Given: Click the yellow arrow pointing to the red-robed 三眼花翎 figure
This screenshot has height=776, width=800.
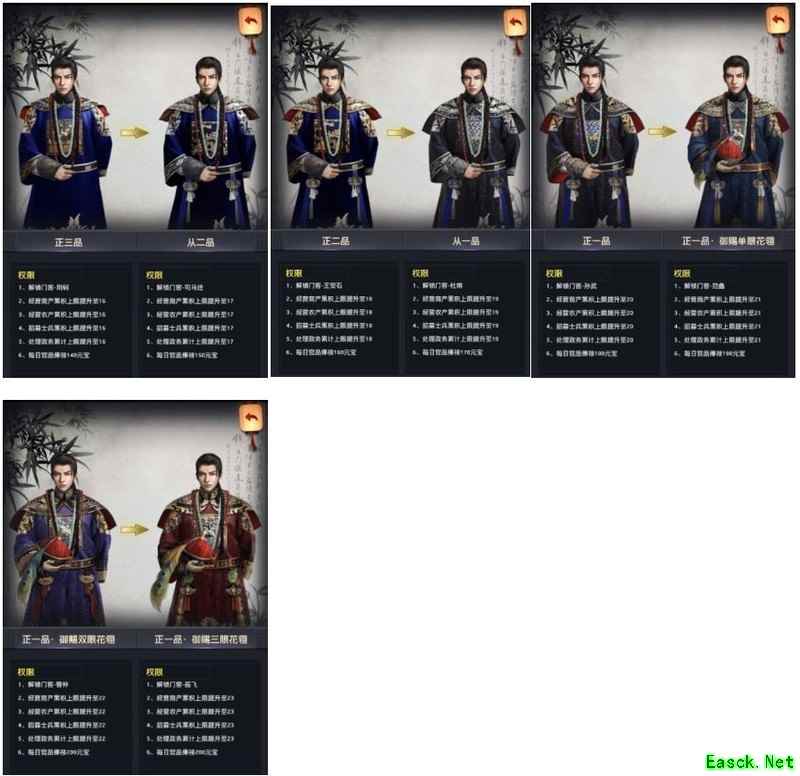Looking at the screenshot, I should pyautogui.click(x=135, y=530).
